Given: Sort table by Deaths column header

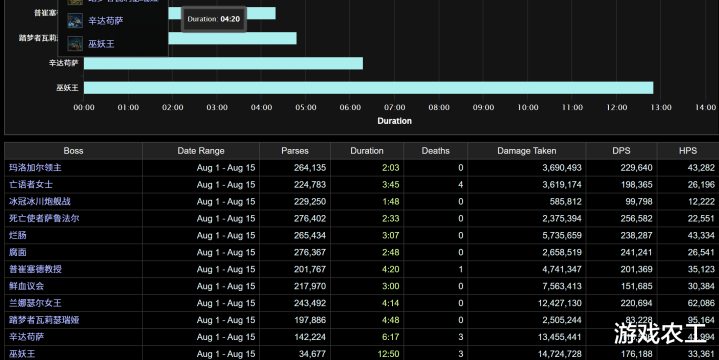Looking at the screenshot, I should tap(436, 151).
